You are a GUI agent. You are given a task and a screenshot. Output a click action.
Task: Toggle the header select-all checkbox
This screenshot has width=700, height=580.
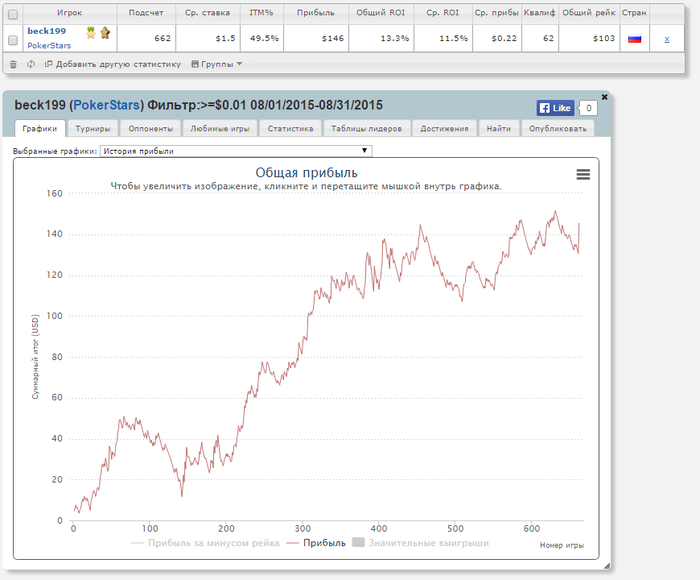13,15
